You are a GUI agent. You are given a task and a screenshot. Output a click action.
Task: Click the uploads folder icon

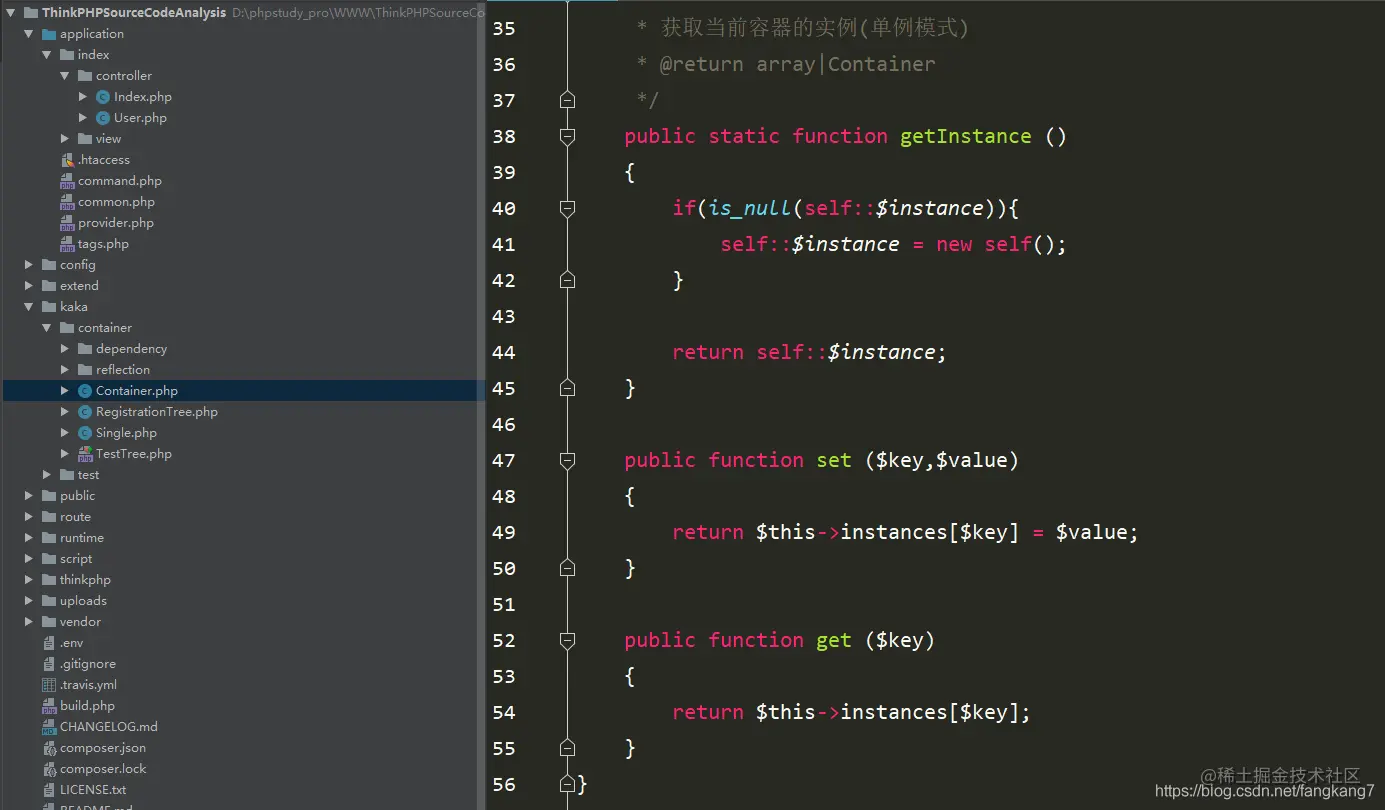pyautogui.click(x=49, y=601)
